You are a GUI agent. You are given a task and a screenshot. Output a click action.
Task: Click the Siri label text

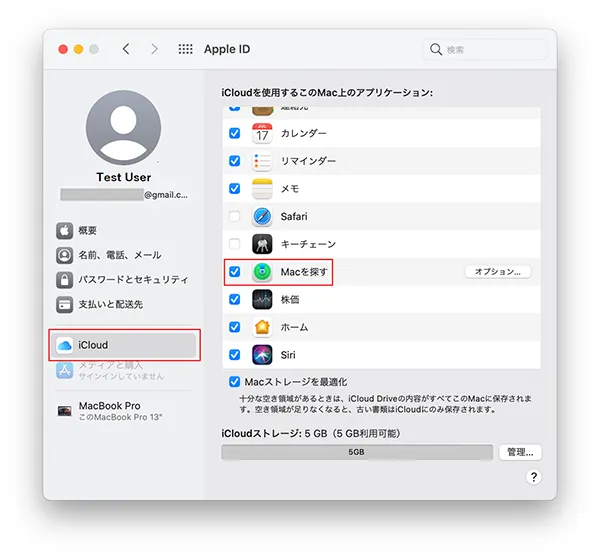coord(288,355)
